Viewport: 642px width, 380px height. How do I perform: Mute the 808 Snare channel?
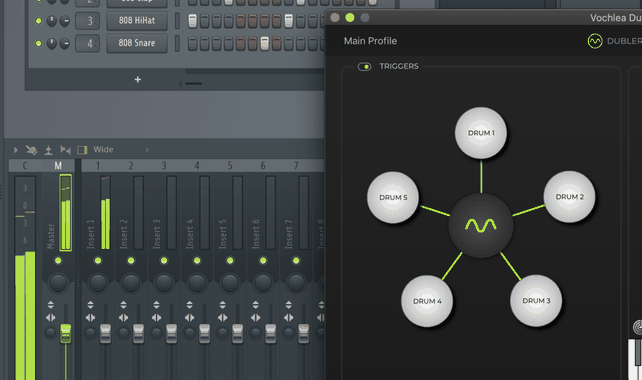pos(38,43)
